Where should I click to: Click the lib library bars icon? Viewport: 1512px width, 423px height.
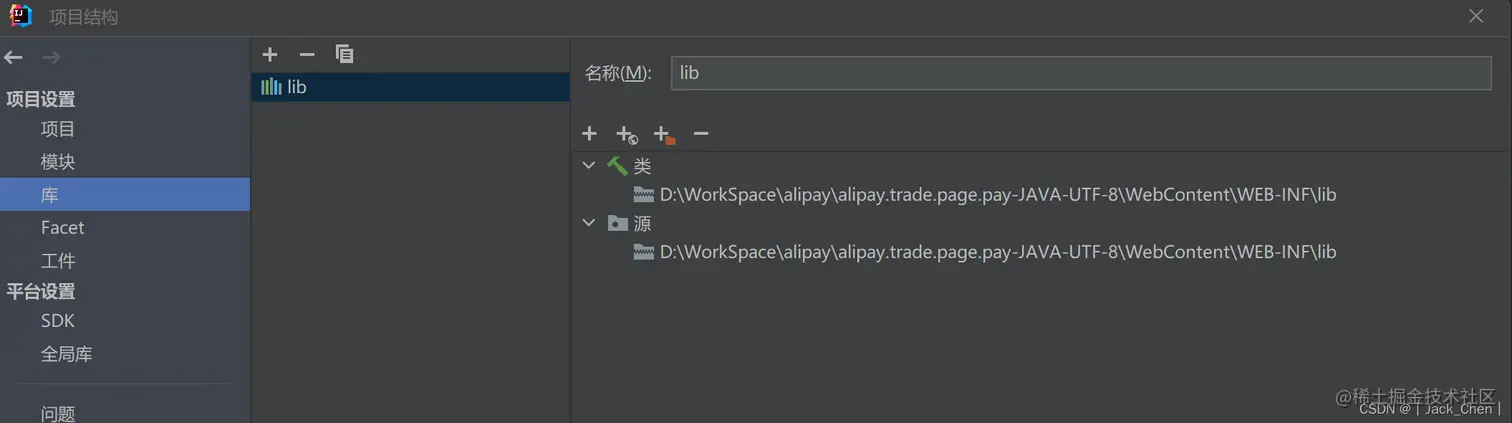point(271,87)
